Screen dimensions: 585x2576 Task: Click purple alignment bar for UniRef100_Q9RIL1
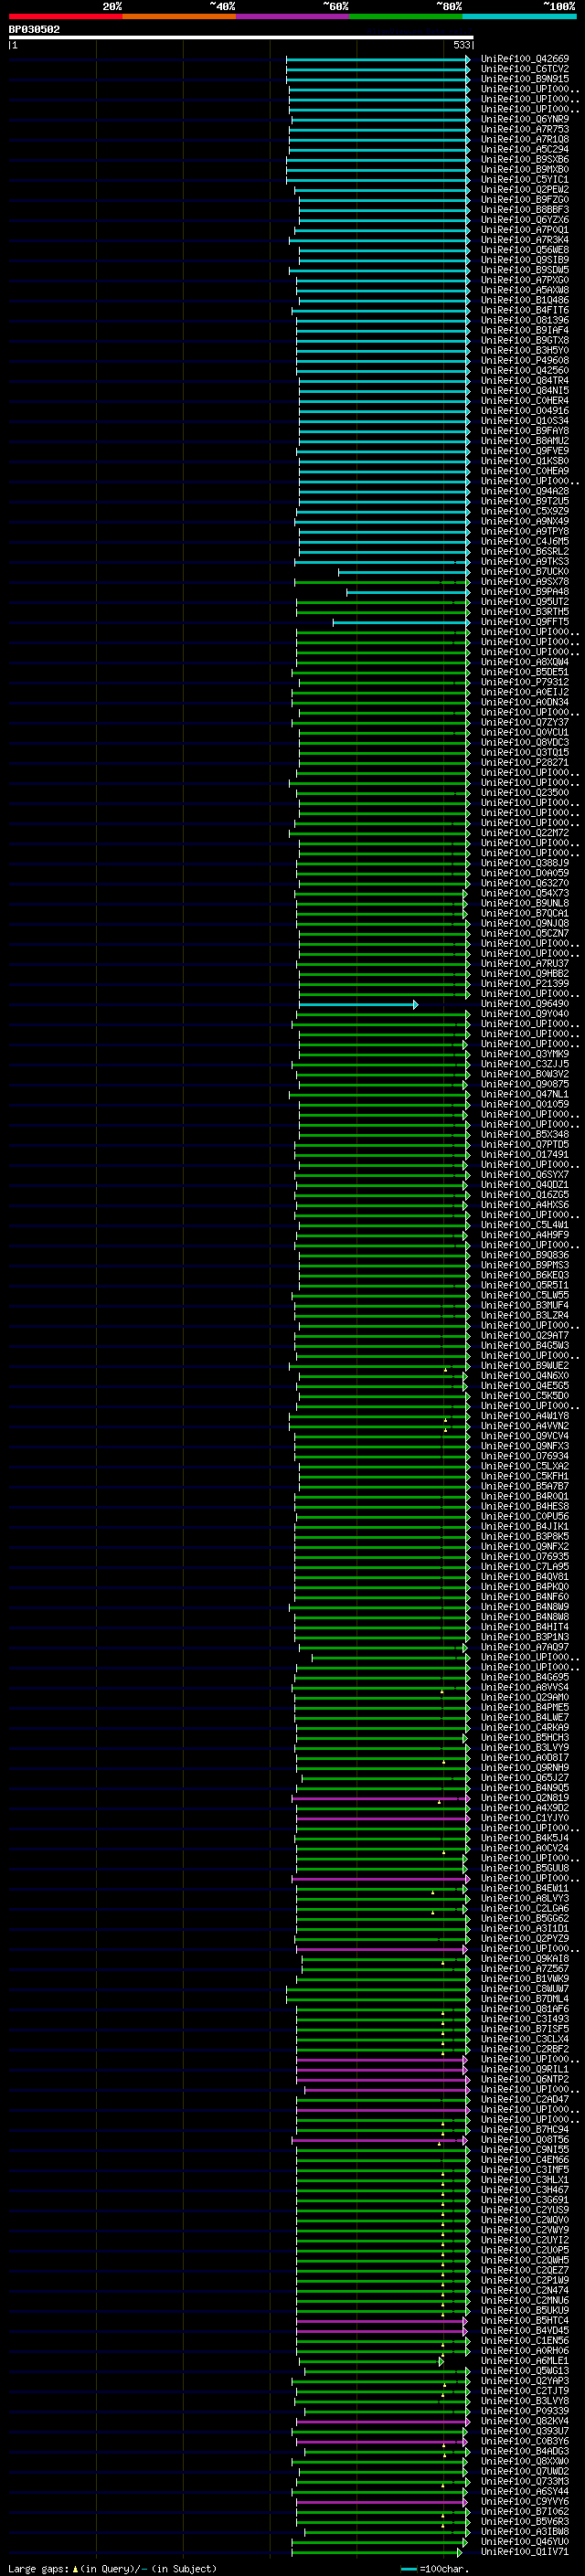383,2069
